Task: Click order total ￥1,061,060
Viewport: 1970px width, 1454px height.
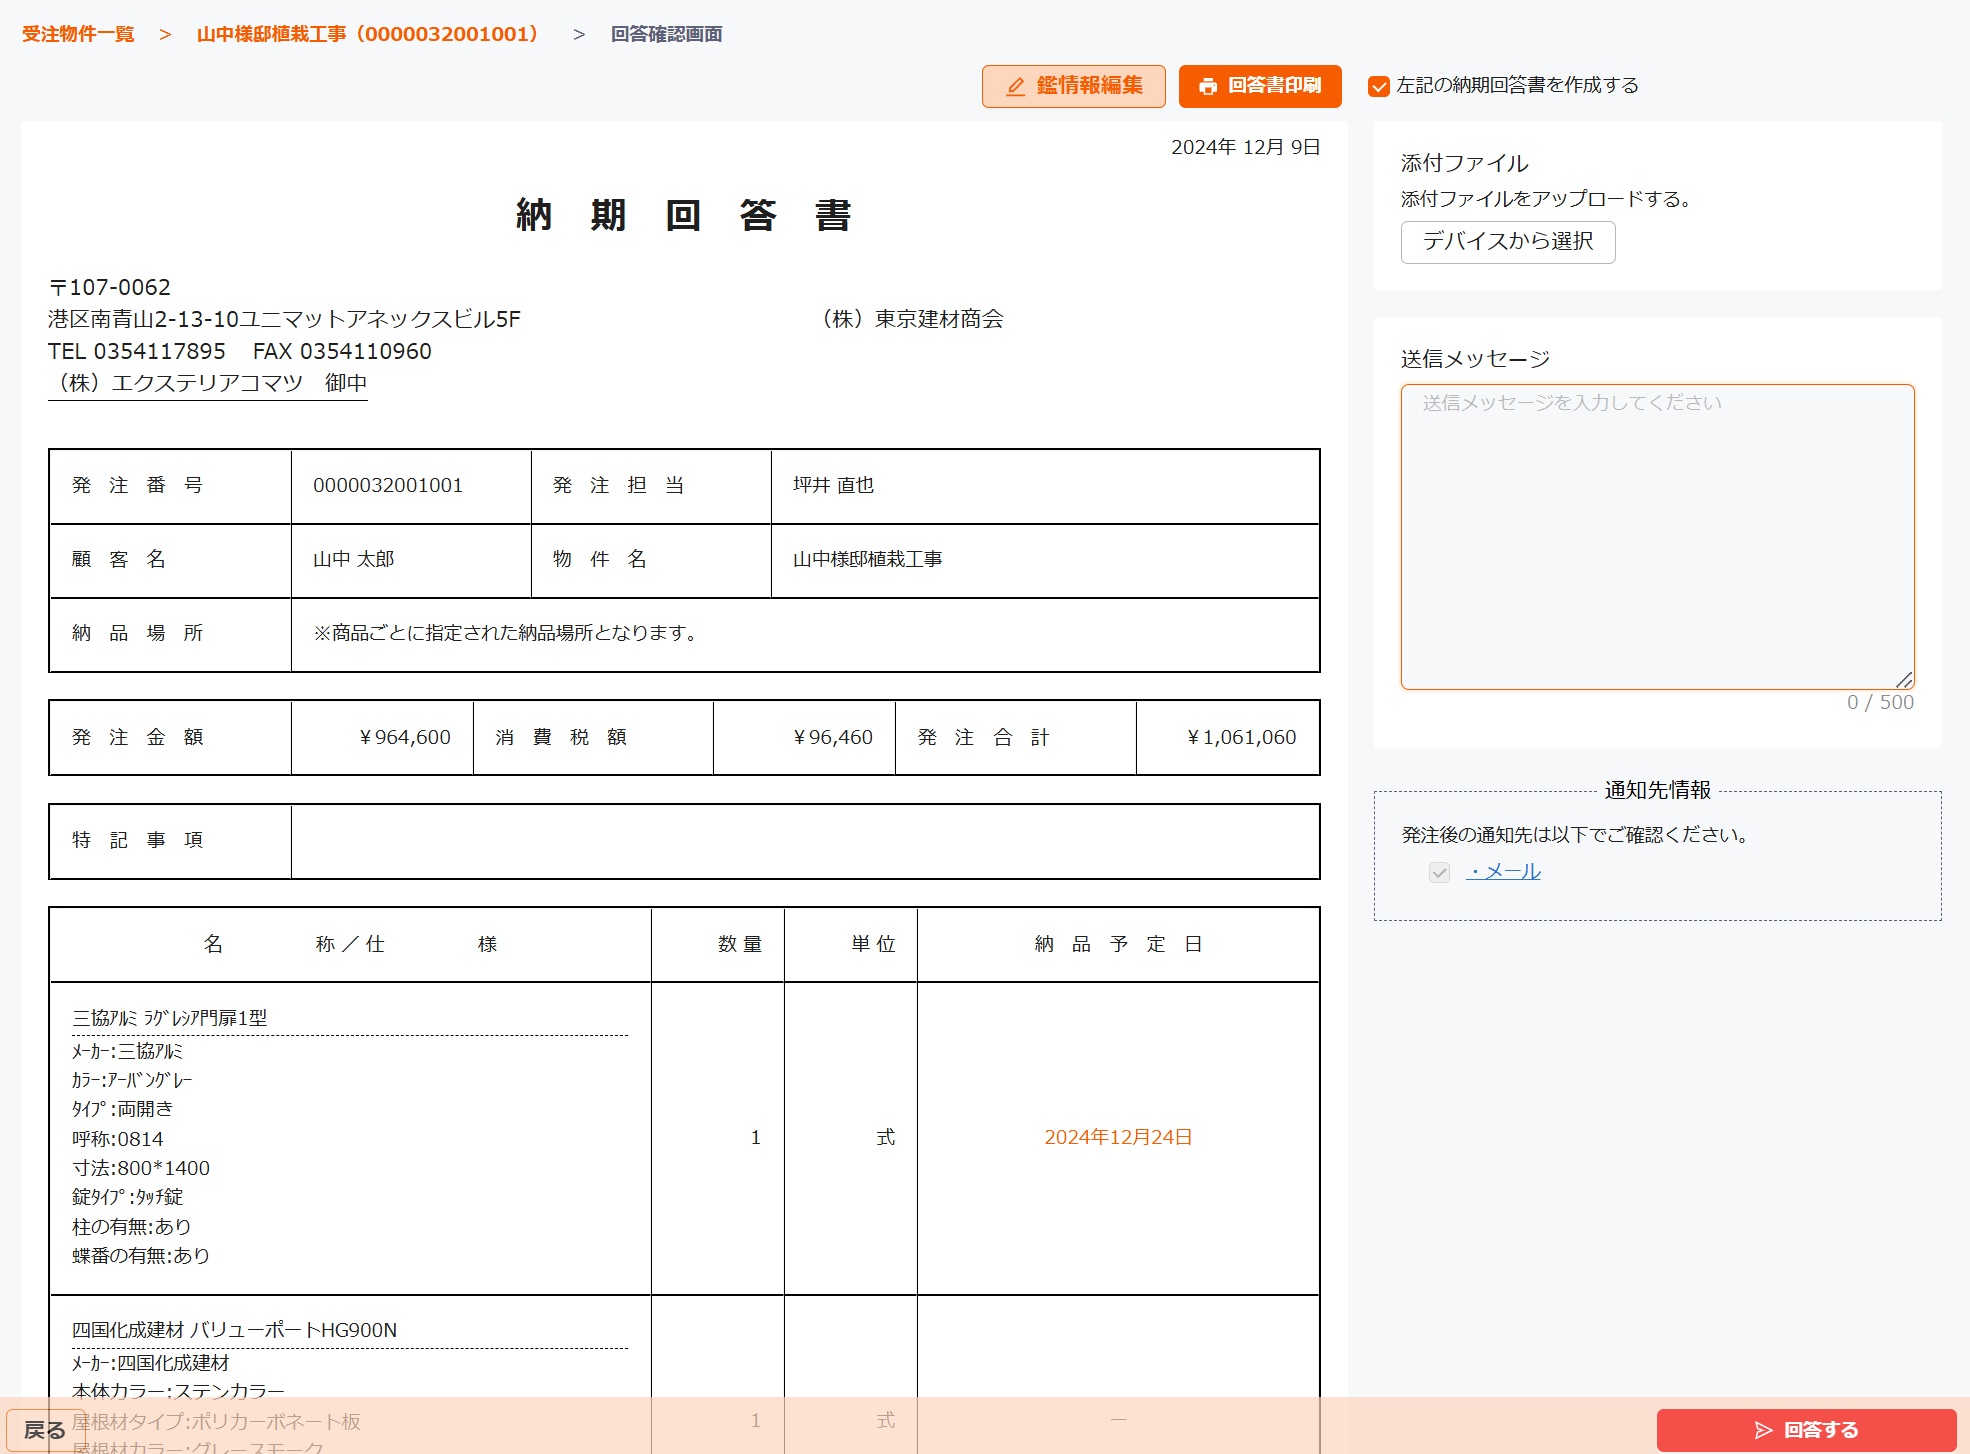Action: pyautogui.click(x=1241, y=738)
